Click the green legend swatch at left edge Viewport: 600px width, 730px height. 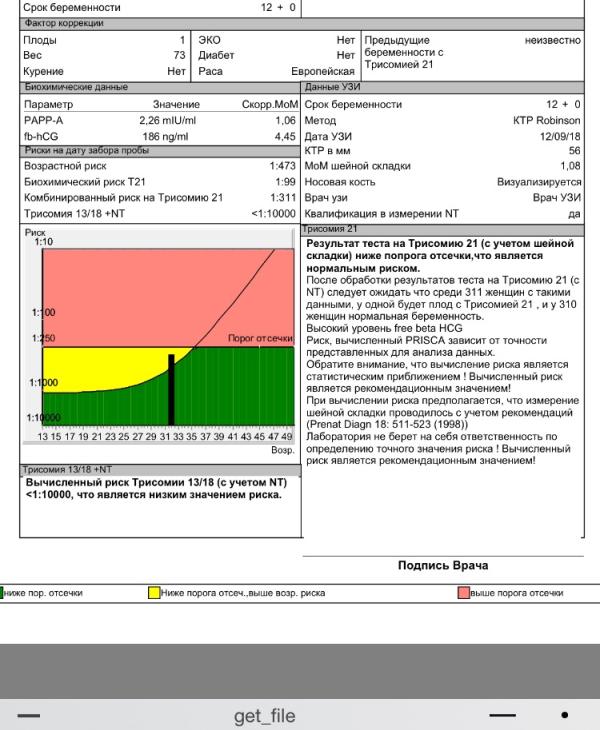[2, 593]
